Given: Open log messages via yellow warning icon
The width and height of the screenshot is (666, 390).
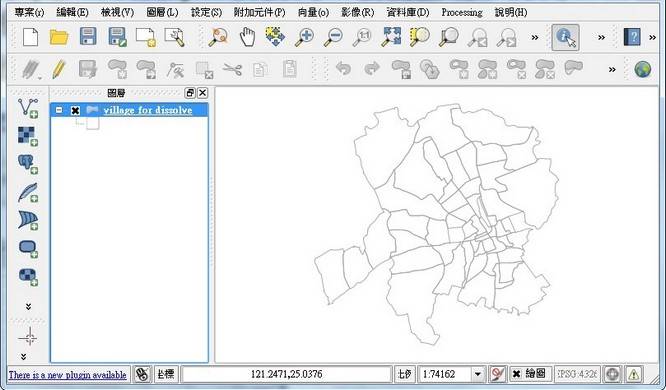Looking at the screenshot, I should [x=633, y=374].
